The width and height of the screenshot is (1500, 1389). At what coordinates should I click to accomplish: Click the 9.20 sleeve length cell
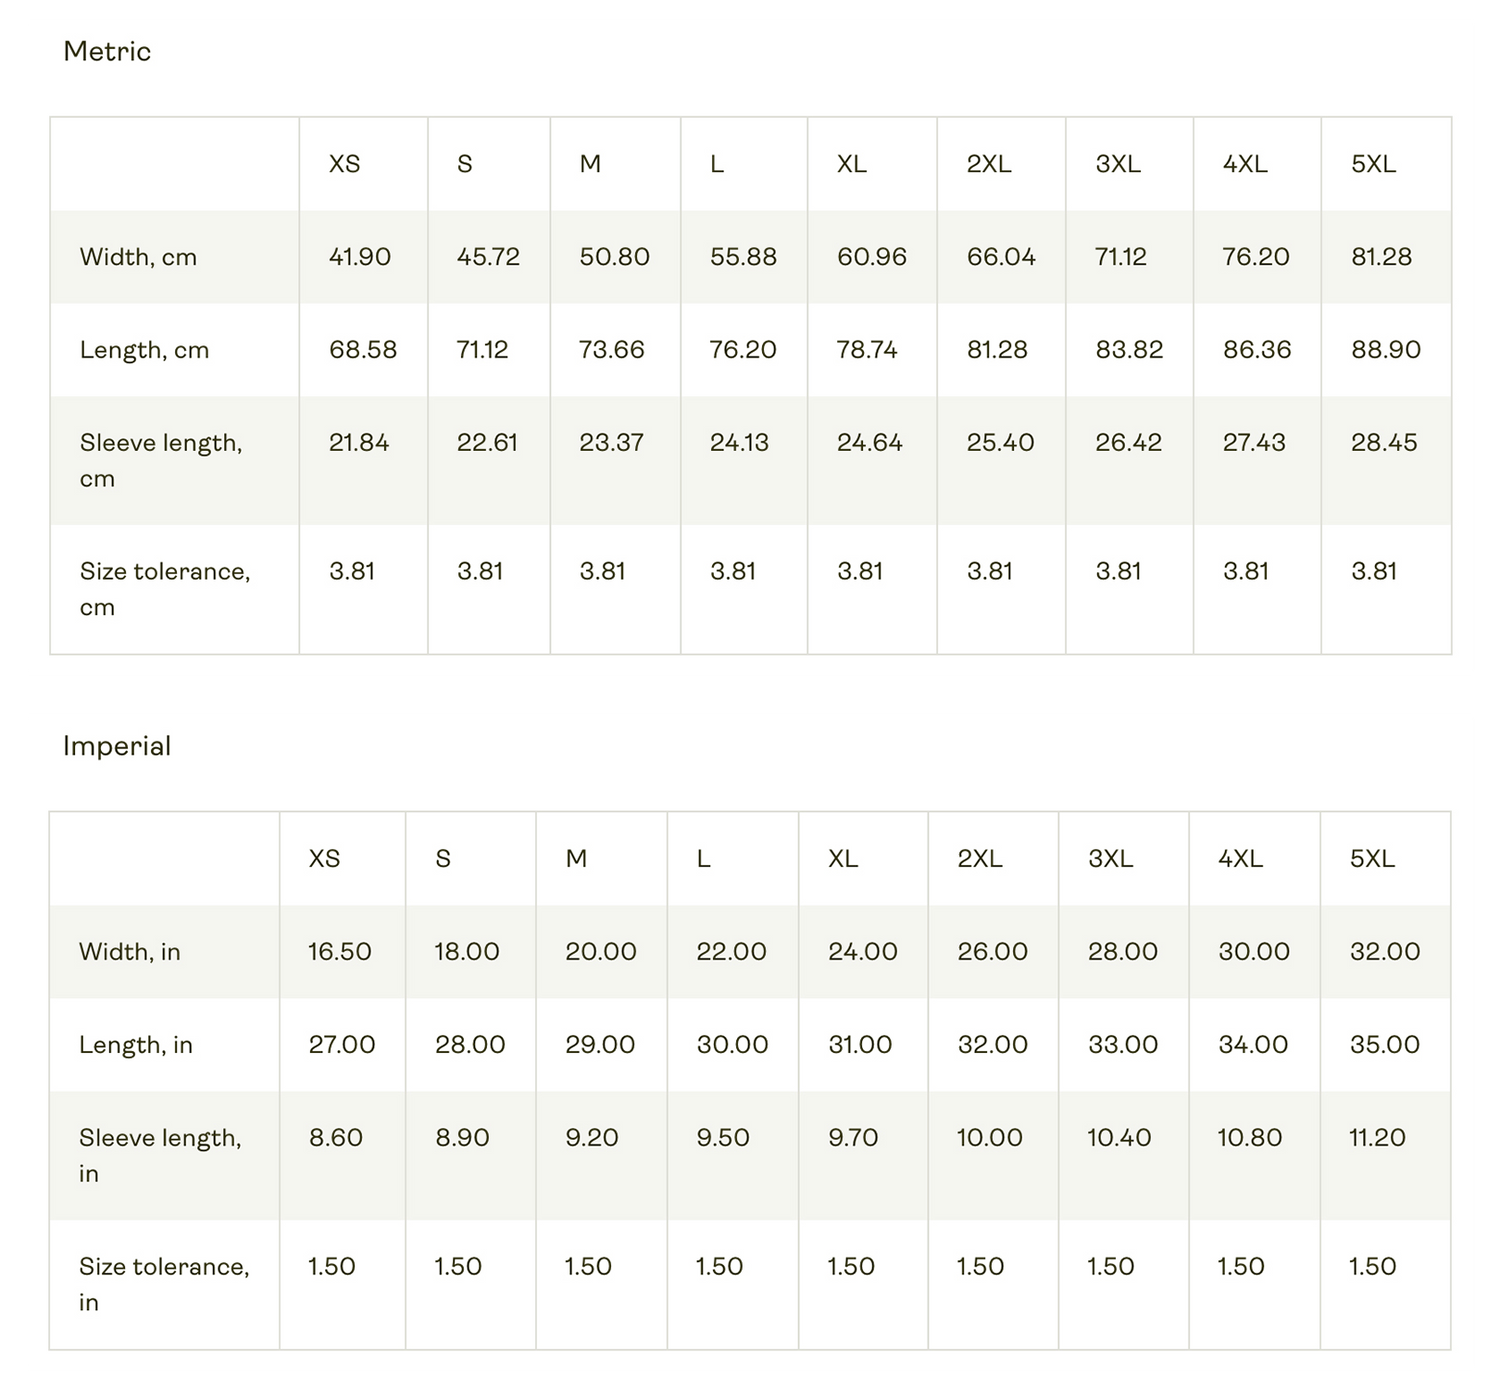pyautogui.click(x=592, y=1138)
